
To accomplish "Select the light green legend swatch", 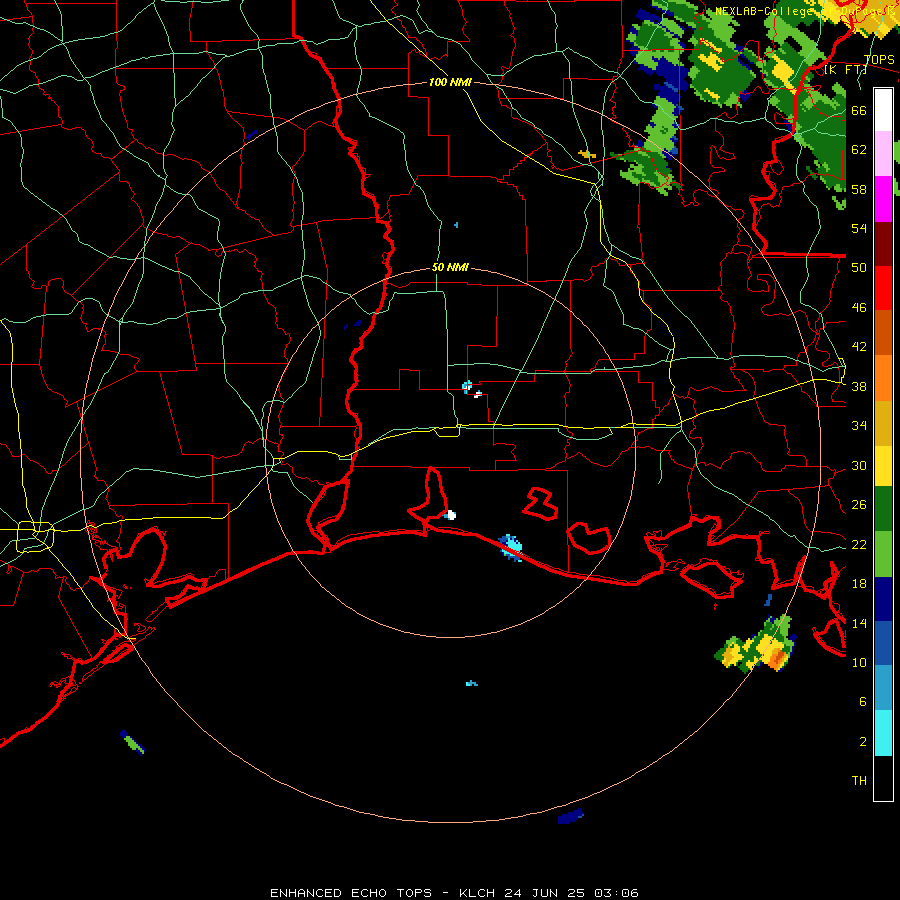I will (883, 554).
